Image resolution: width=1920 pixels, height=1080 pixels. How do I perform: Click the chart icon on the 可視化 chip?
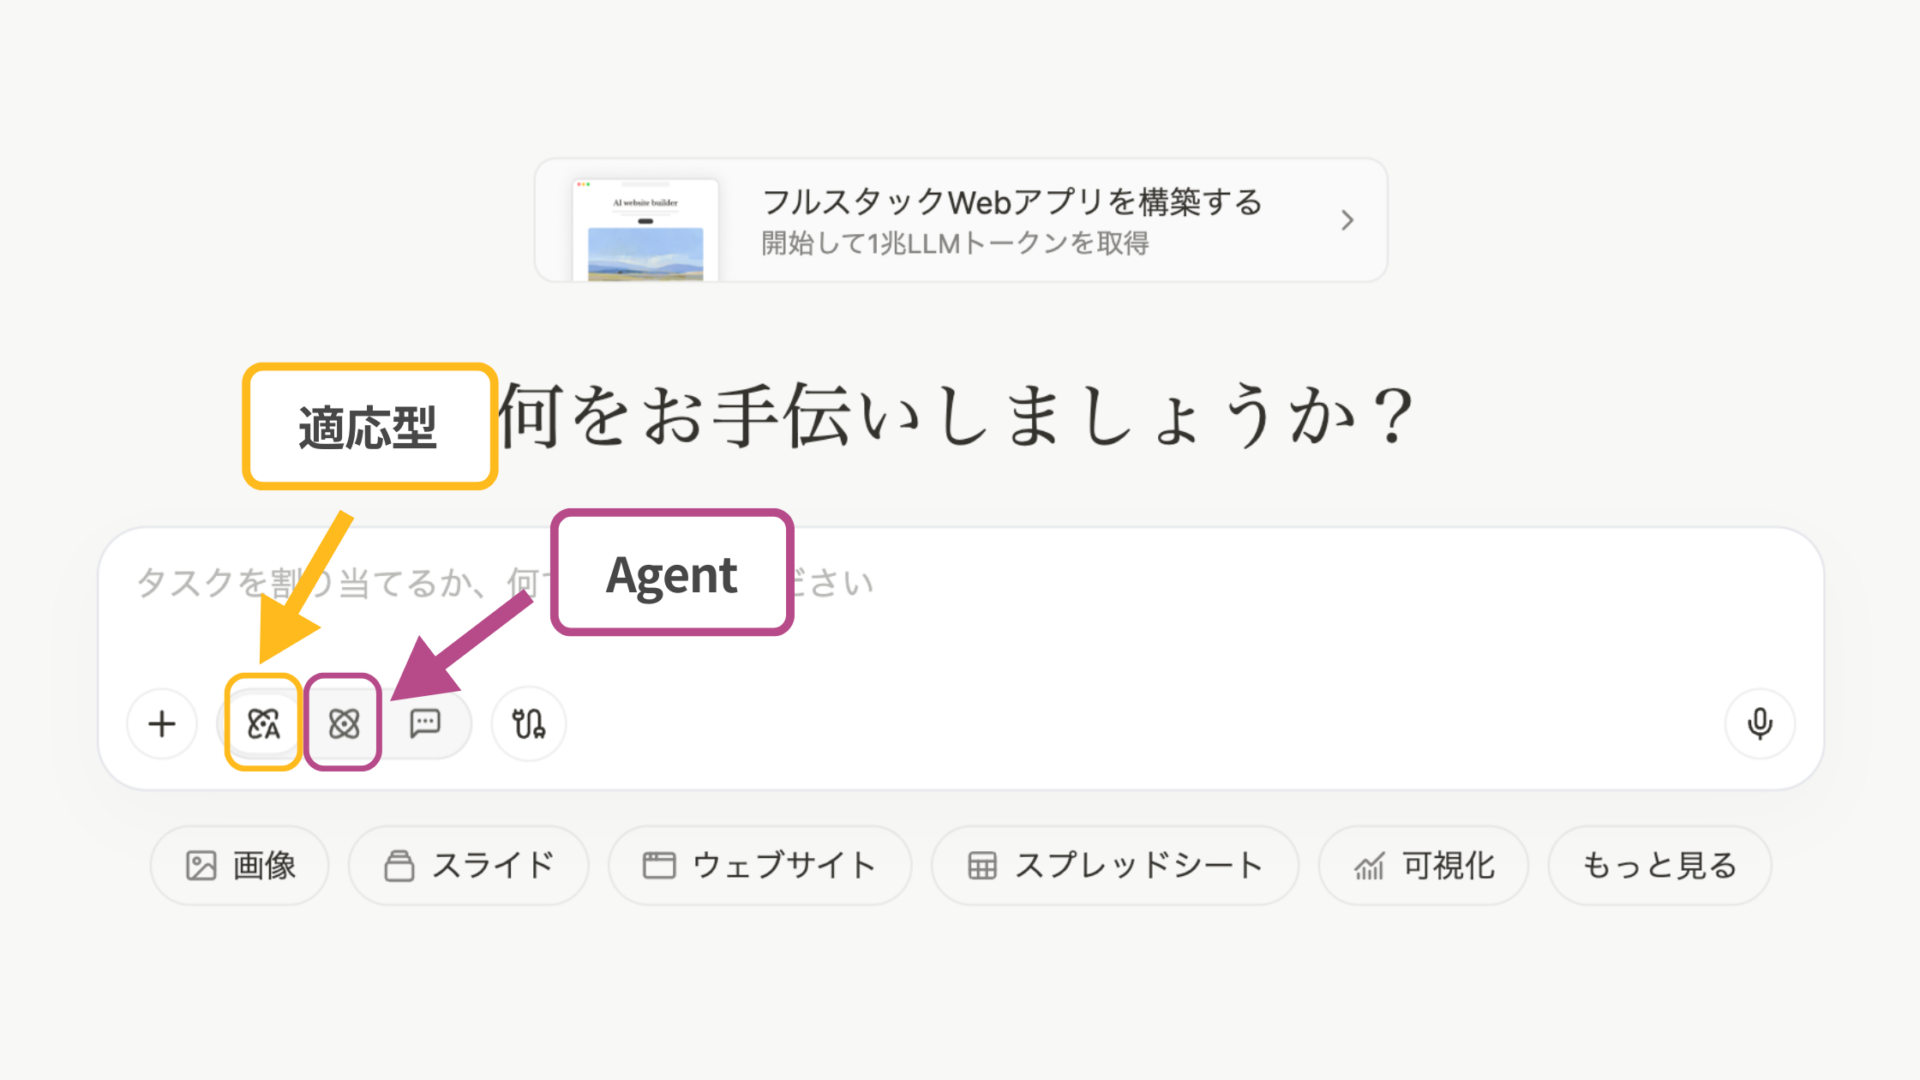coord(1369,866)
